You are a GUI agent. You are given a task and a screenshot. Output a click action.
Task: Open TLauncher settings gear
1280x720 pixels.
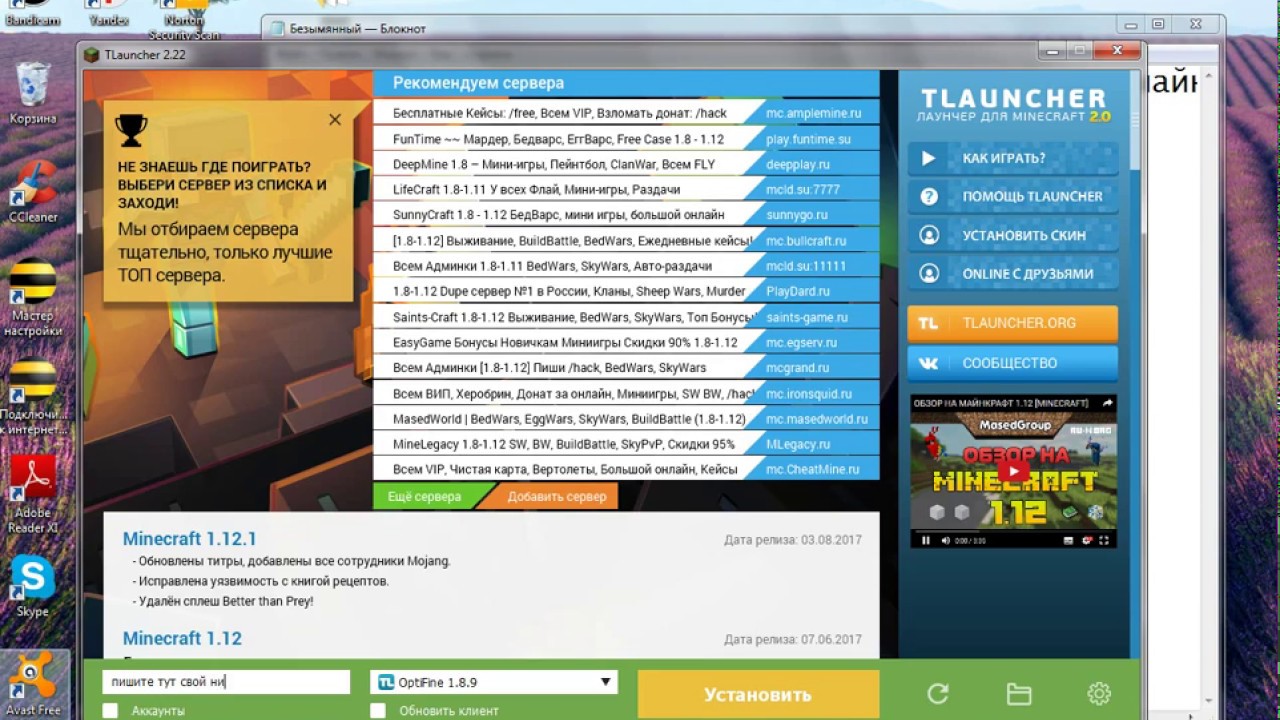point(1099,694)
